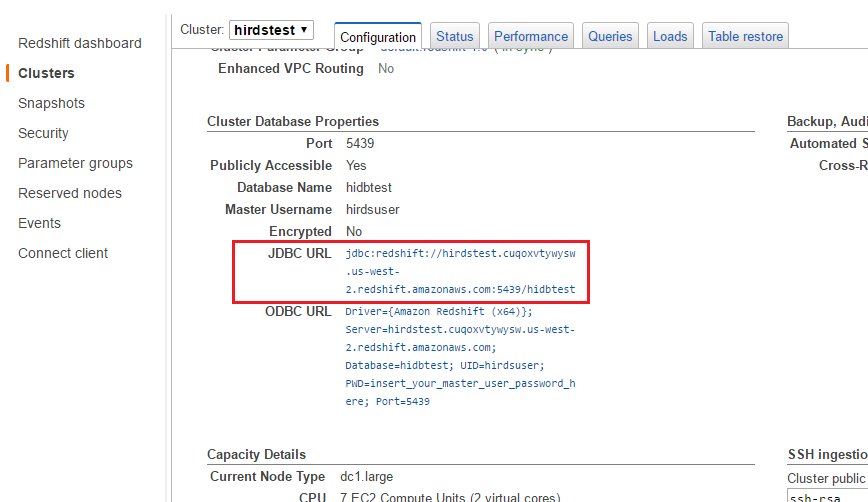Image resolution: width=868 pixels, height=502 pixels.
Task: Click the Port value 5439
Action: [360, 143]
